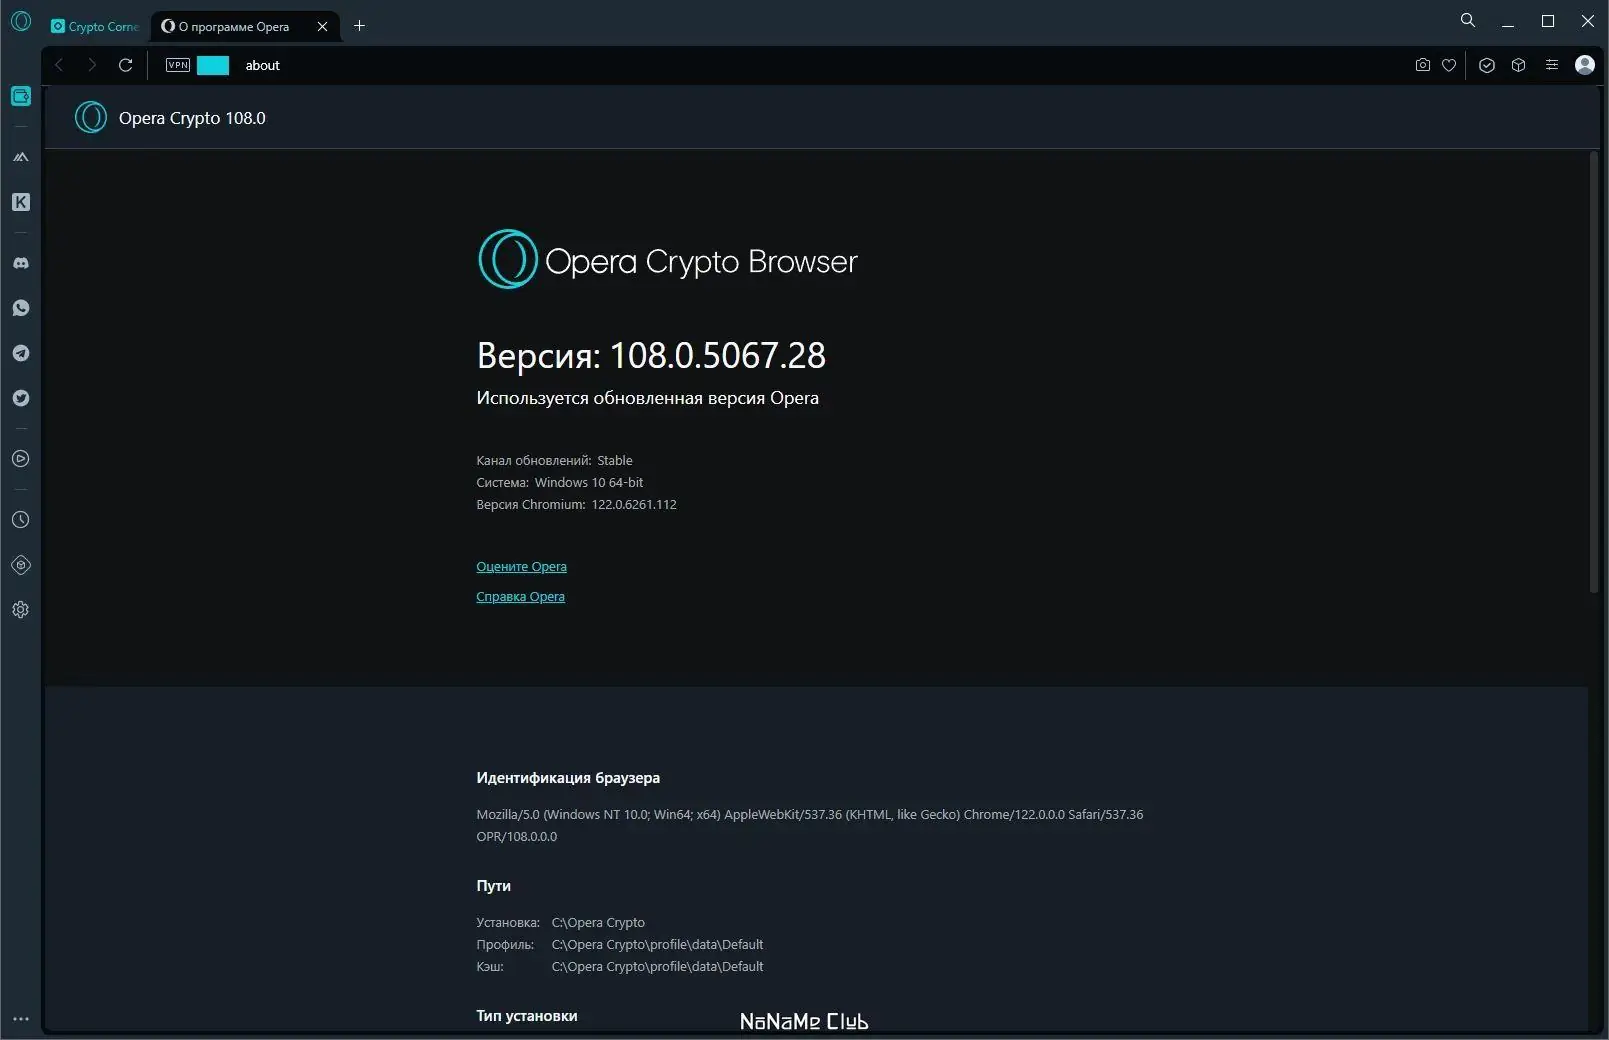Take a snapshot with the camera tool
The height and width of the screenshot is (1040, 1609).
pos(1421,65)
